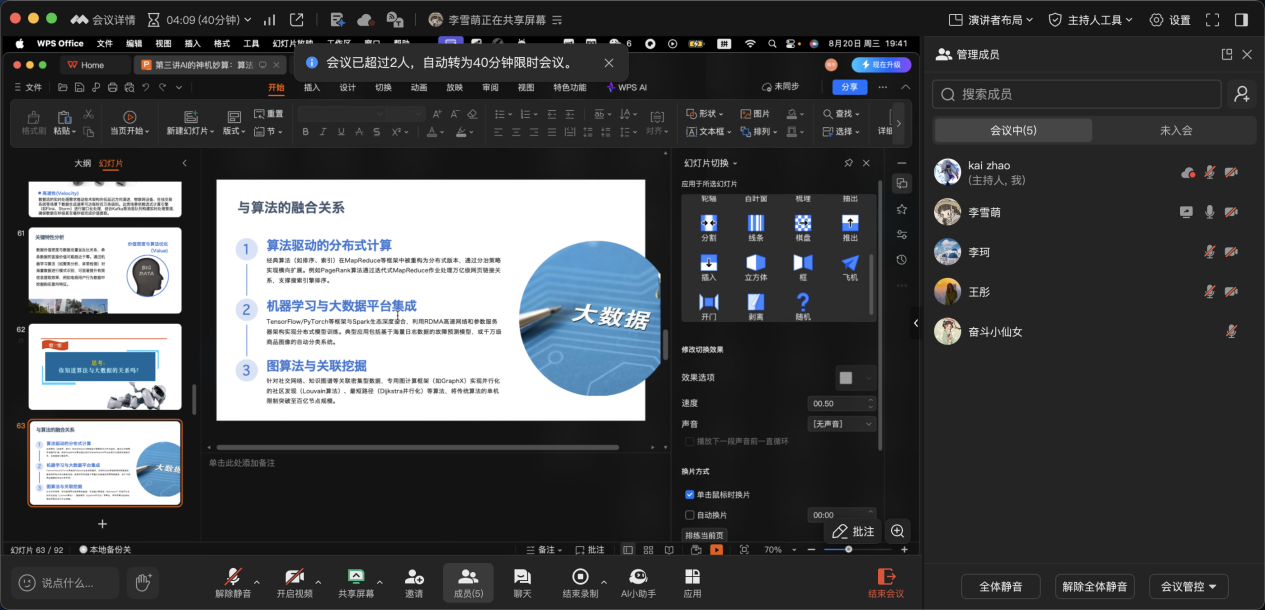Select the 飞机 slide transition effect

[849, 264]
